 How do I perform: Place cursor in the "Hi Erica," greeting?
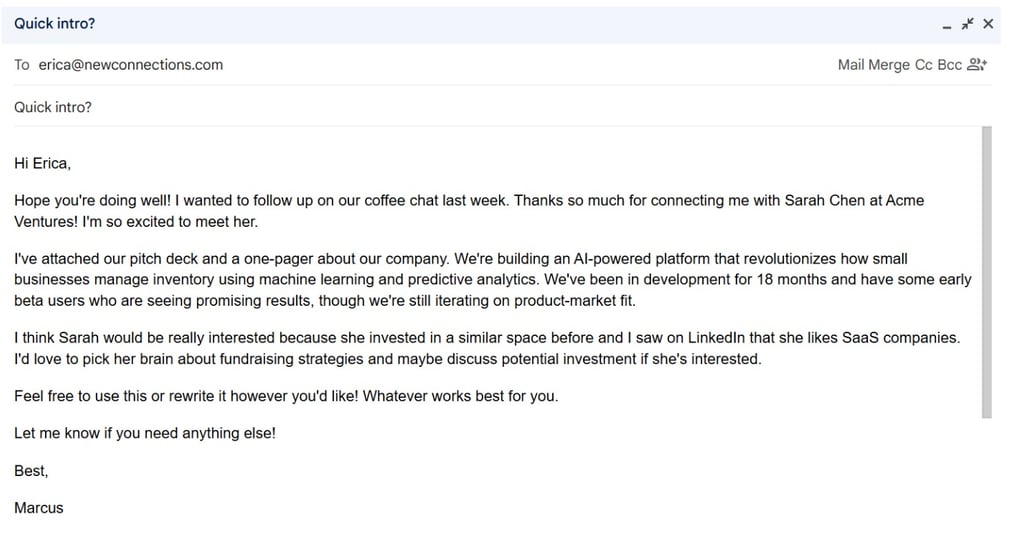pyautogui.click(x=43, y=163)
